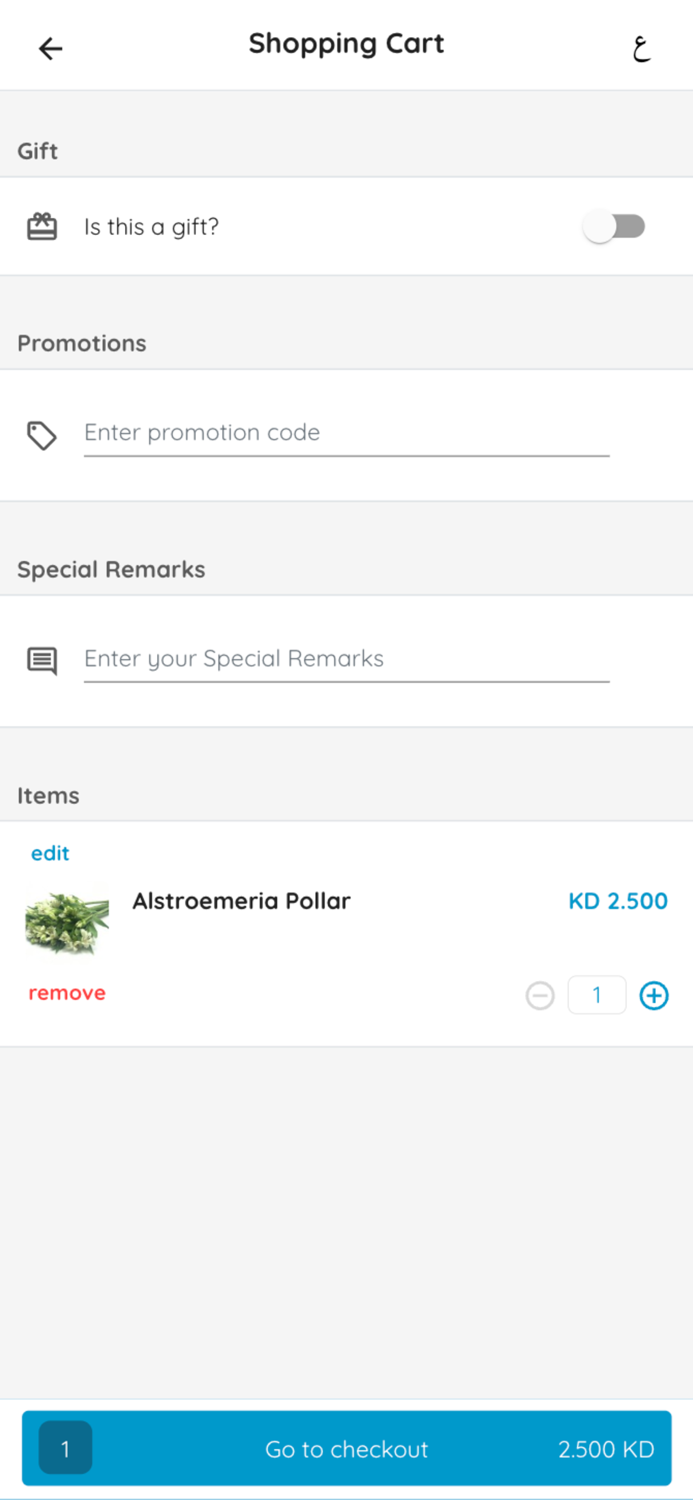693x1500 pixels.
Task: Edit the Alstroemeria Pollar item
Action: [x=50, y=853]
